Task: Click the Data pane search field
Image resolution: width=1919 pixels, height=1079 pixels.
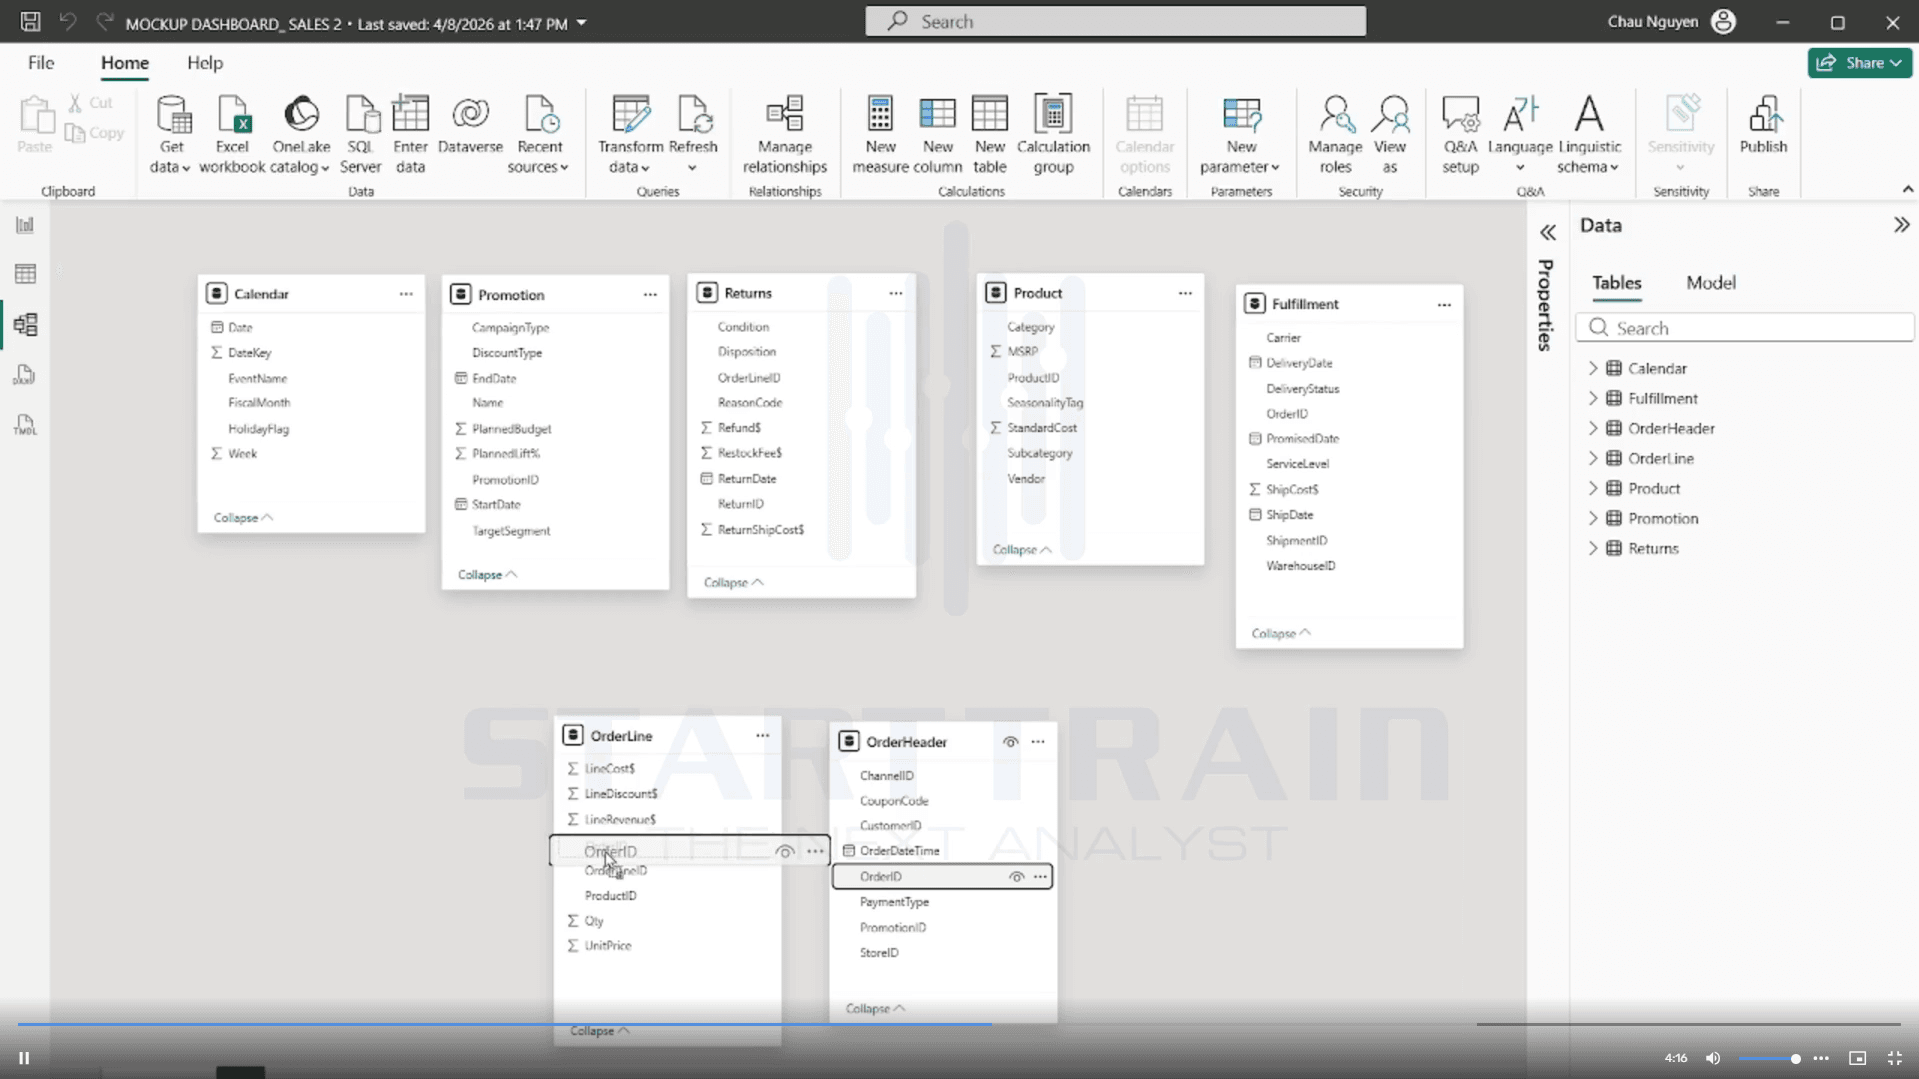Action: coord(1745,328)
